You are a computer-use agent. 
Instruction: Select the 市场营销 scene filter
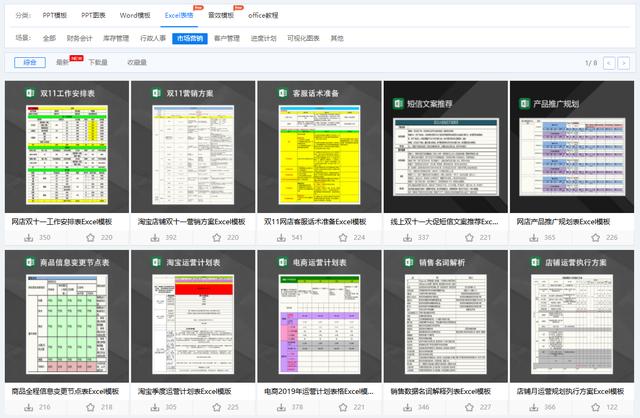coord(190,38)
